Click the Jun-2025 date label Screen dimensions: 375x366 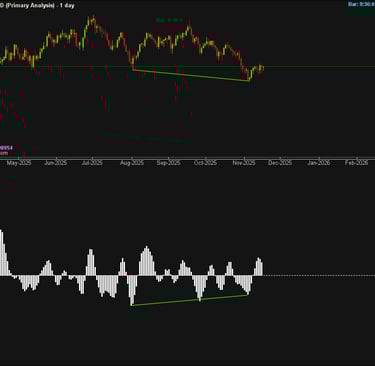pyautogui.click(x=56, y=163)
